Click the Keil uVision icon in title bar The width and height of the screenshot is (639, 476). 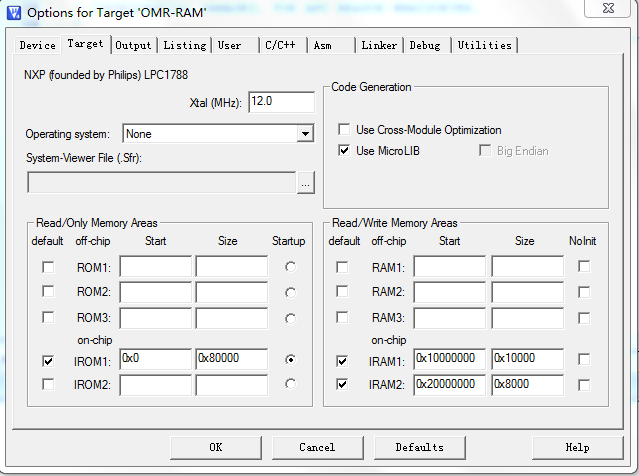(14, 12)
